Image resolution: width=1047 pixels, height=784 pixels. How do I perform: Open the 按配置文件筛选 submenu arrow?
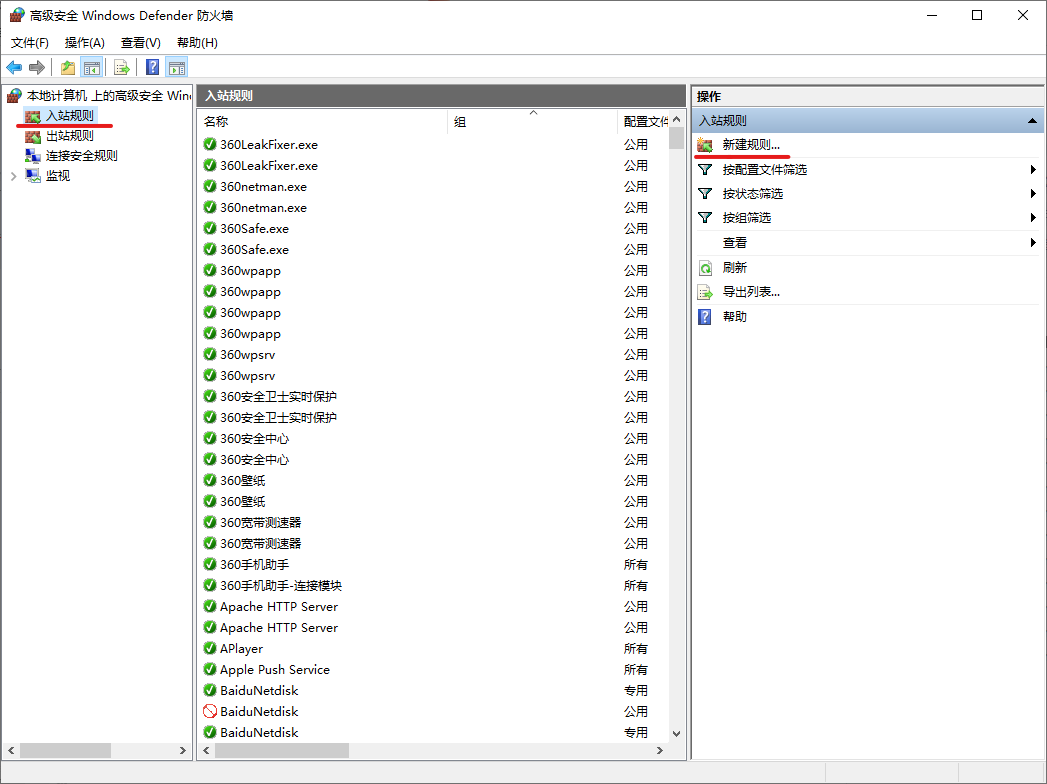(x=1033, y=170)
